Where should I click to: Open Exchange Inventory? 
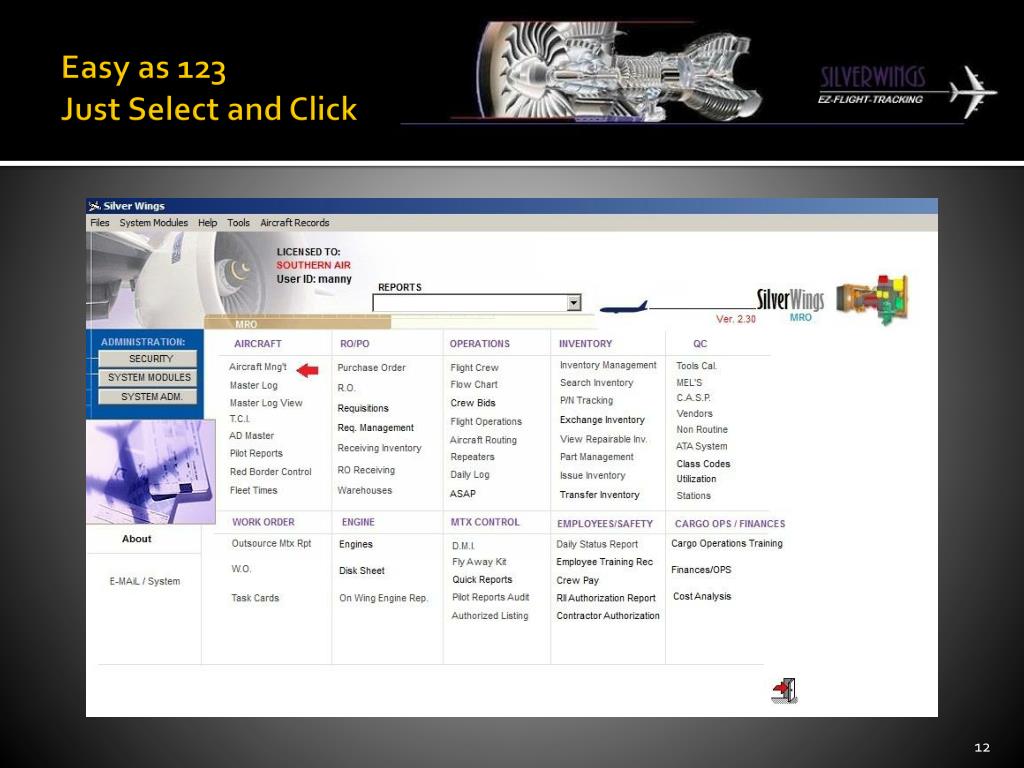click(602, 420)
